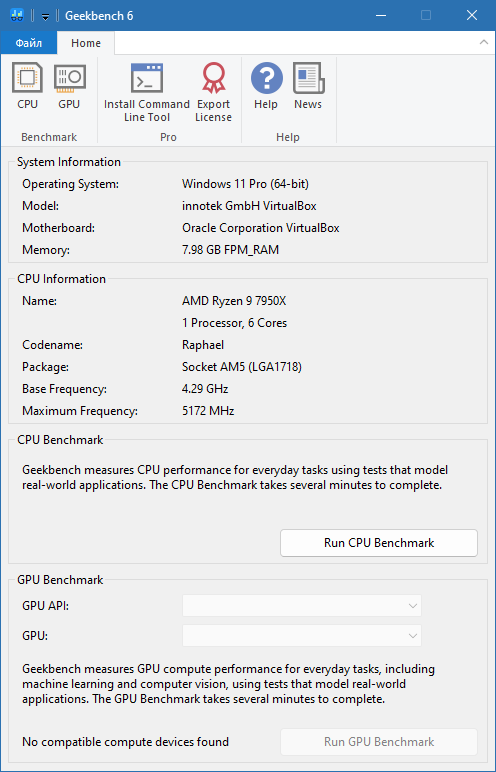Open the Help ribbon icon

tap(266, 87)
